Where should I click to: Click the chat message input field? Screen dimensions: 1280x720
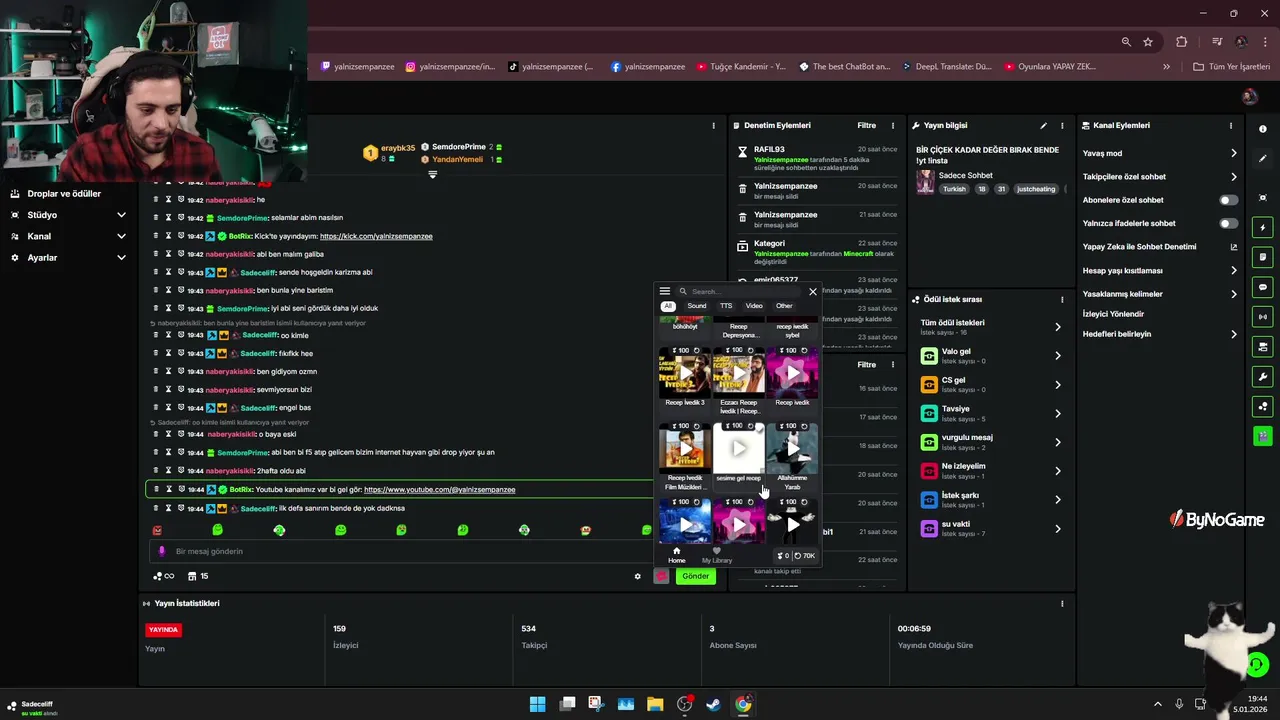400,551
